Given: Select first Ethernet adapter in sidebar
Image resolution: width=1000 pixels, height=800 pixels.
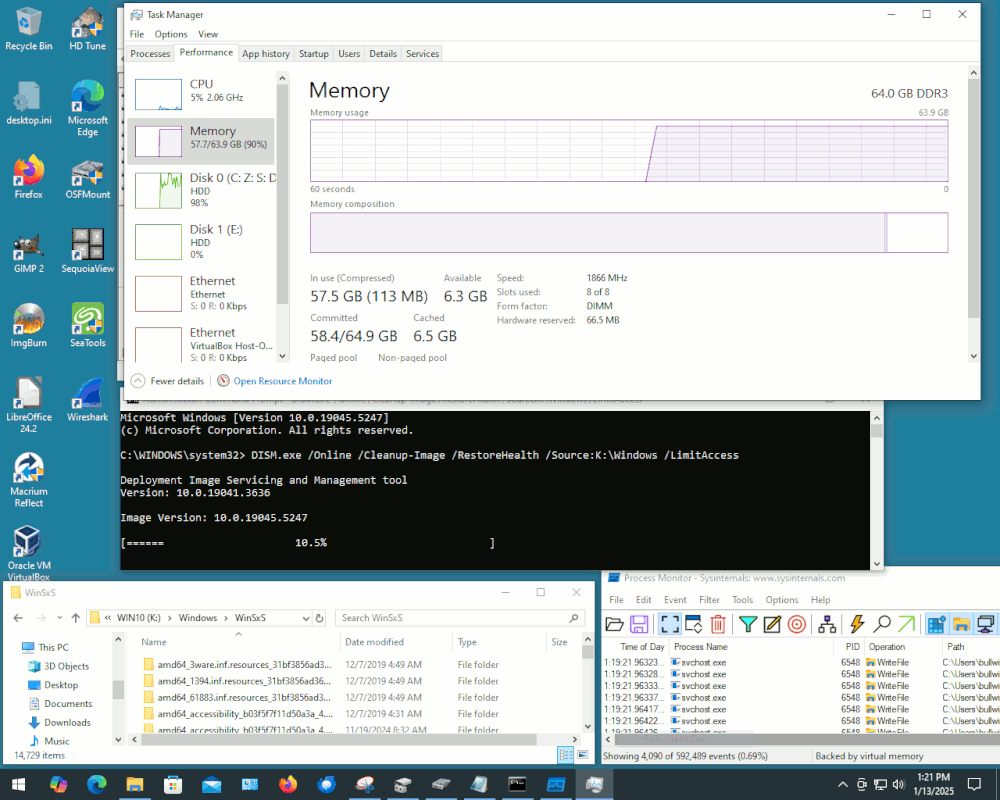Looking at the screenshot, I should (x=201, y=293).
